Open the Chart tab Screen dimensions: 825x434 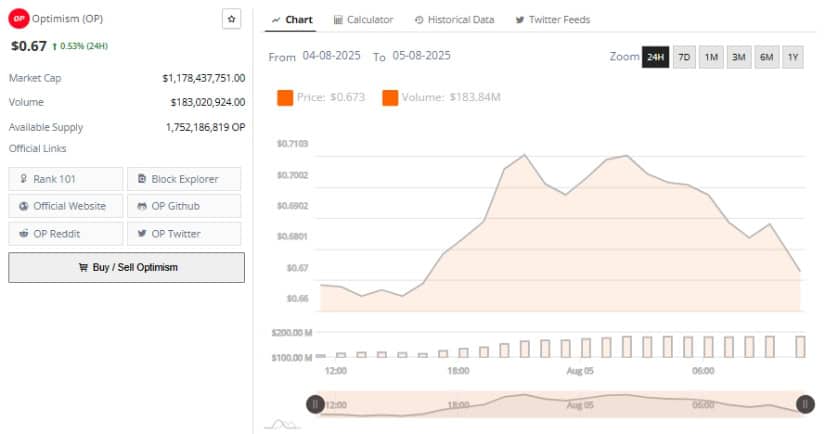[292, 20]
